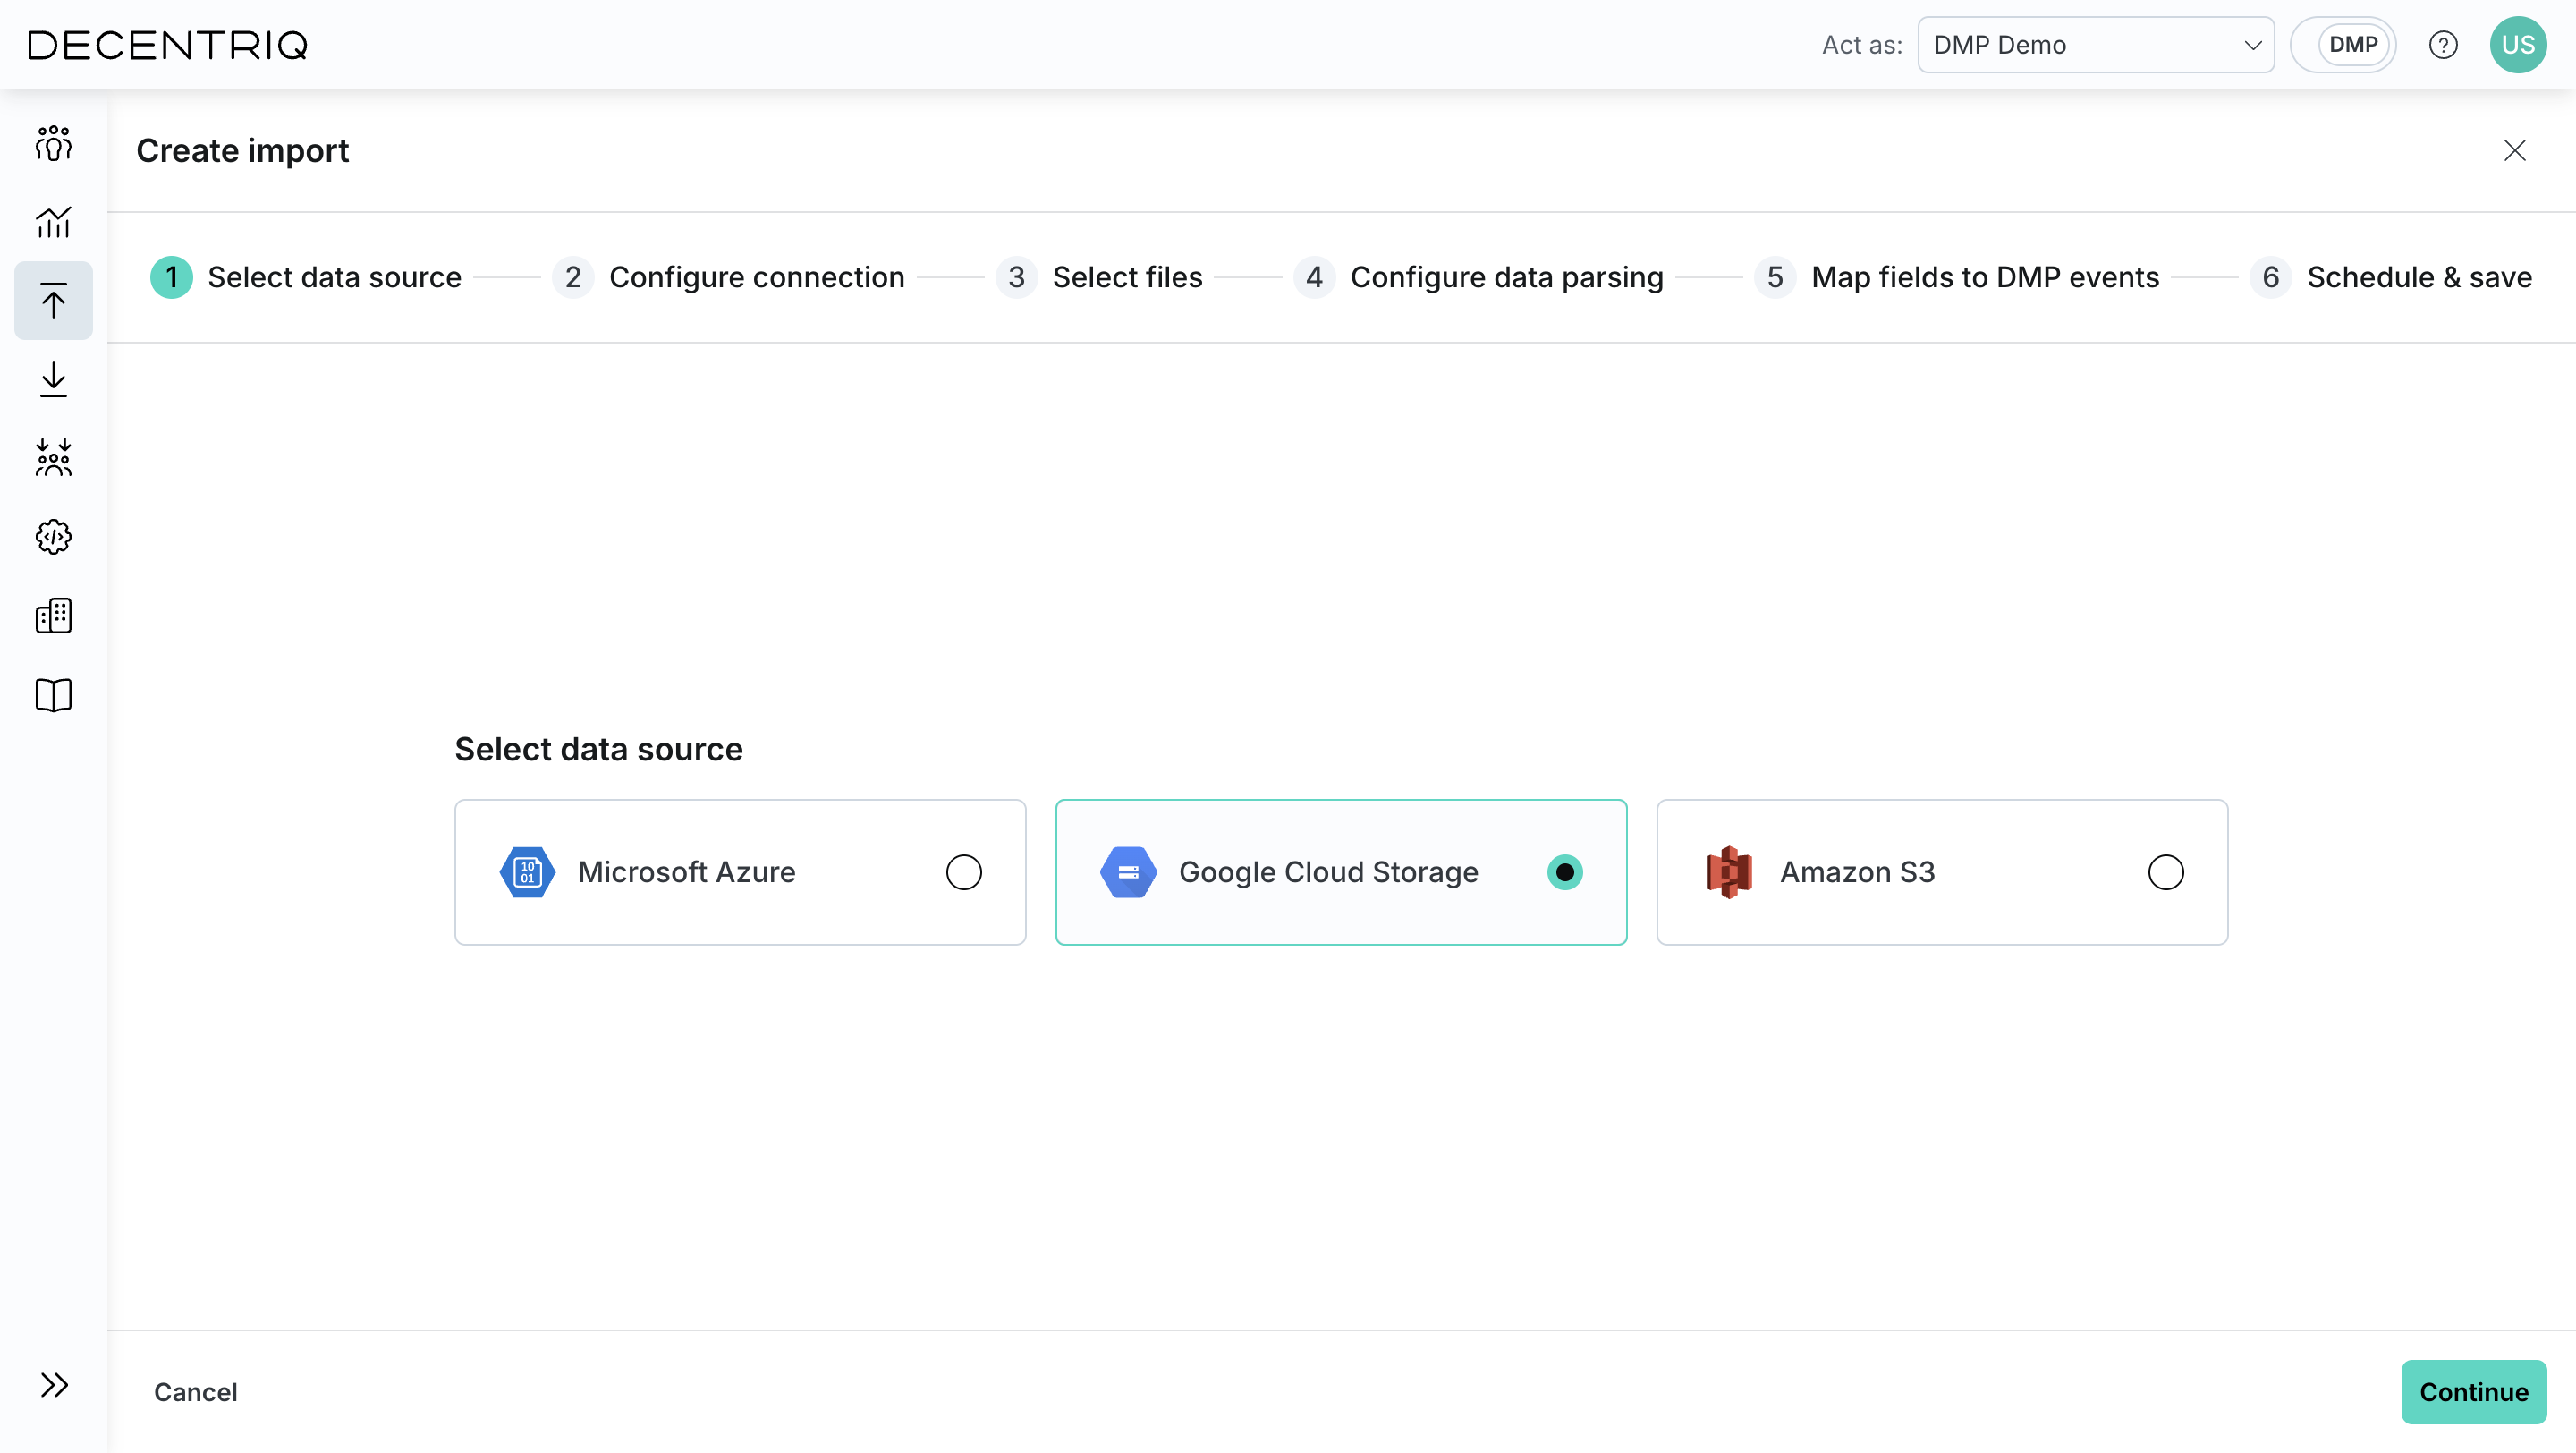Click the Microsoft Azure label text

tap(687, 872)
